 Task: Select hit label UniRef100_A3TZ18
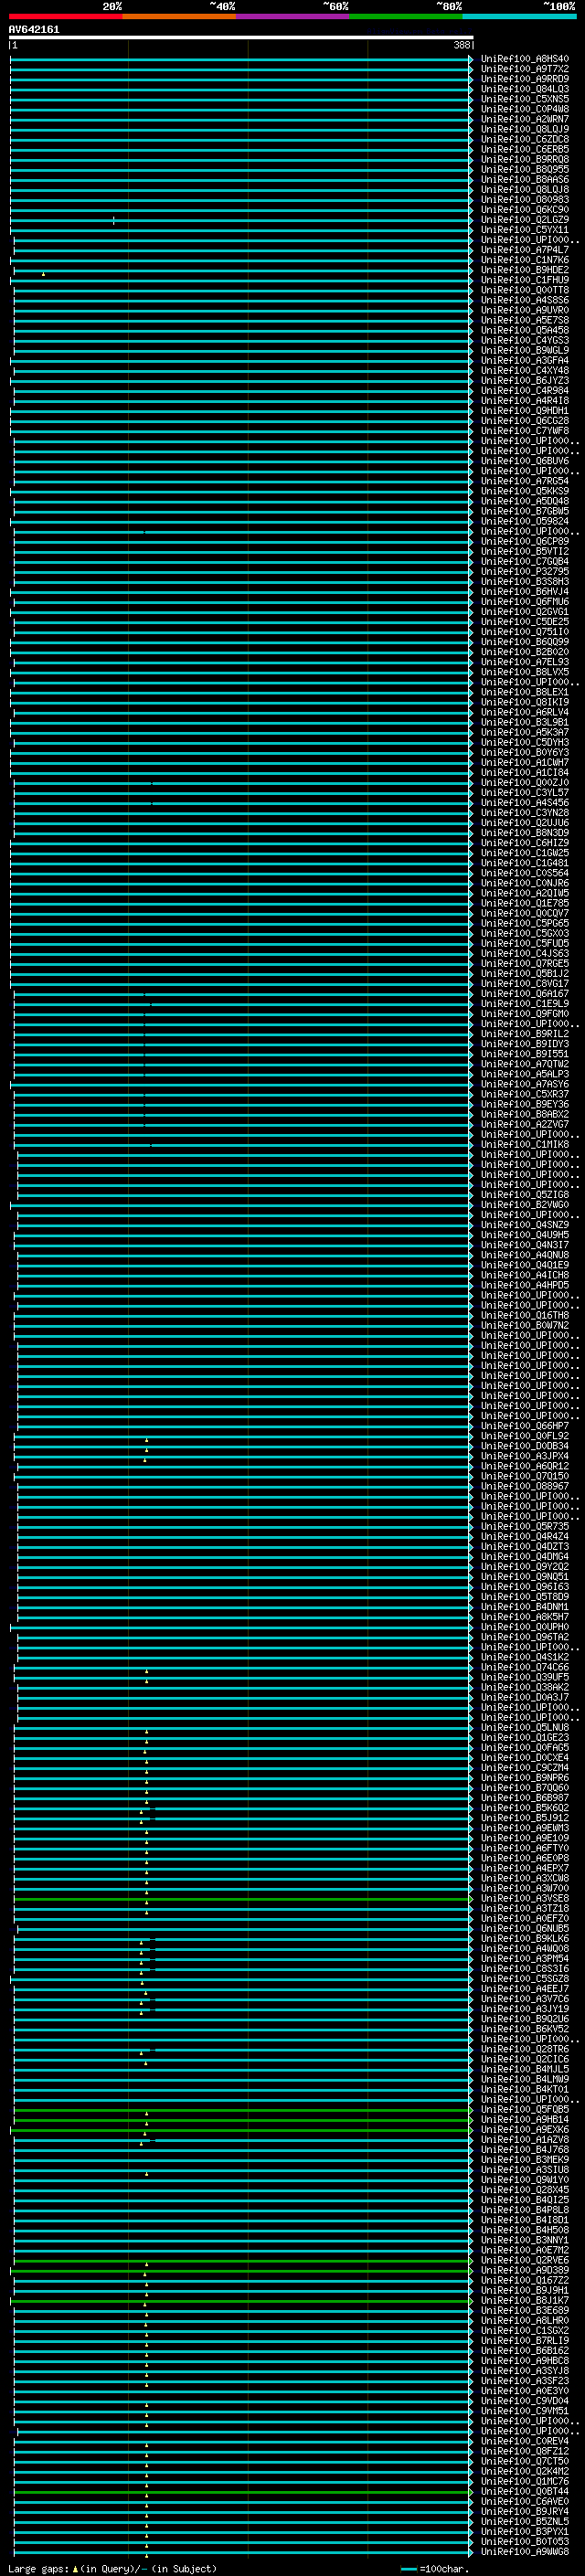(x=525, y=1908)
